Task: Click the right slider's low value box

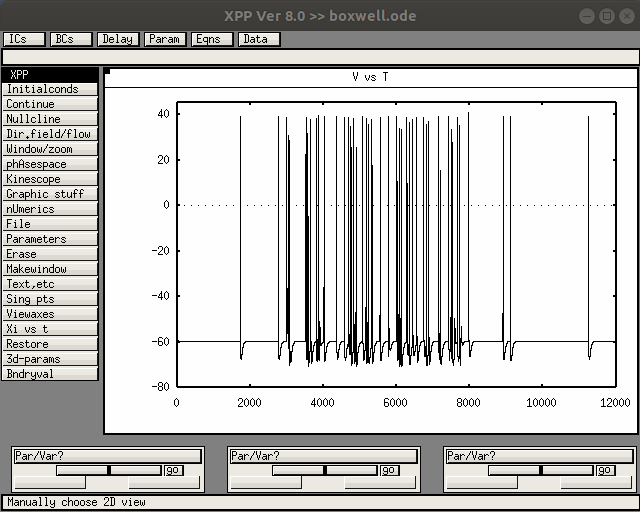Action: [482, 483]
